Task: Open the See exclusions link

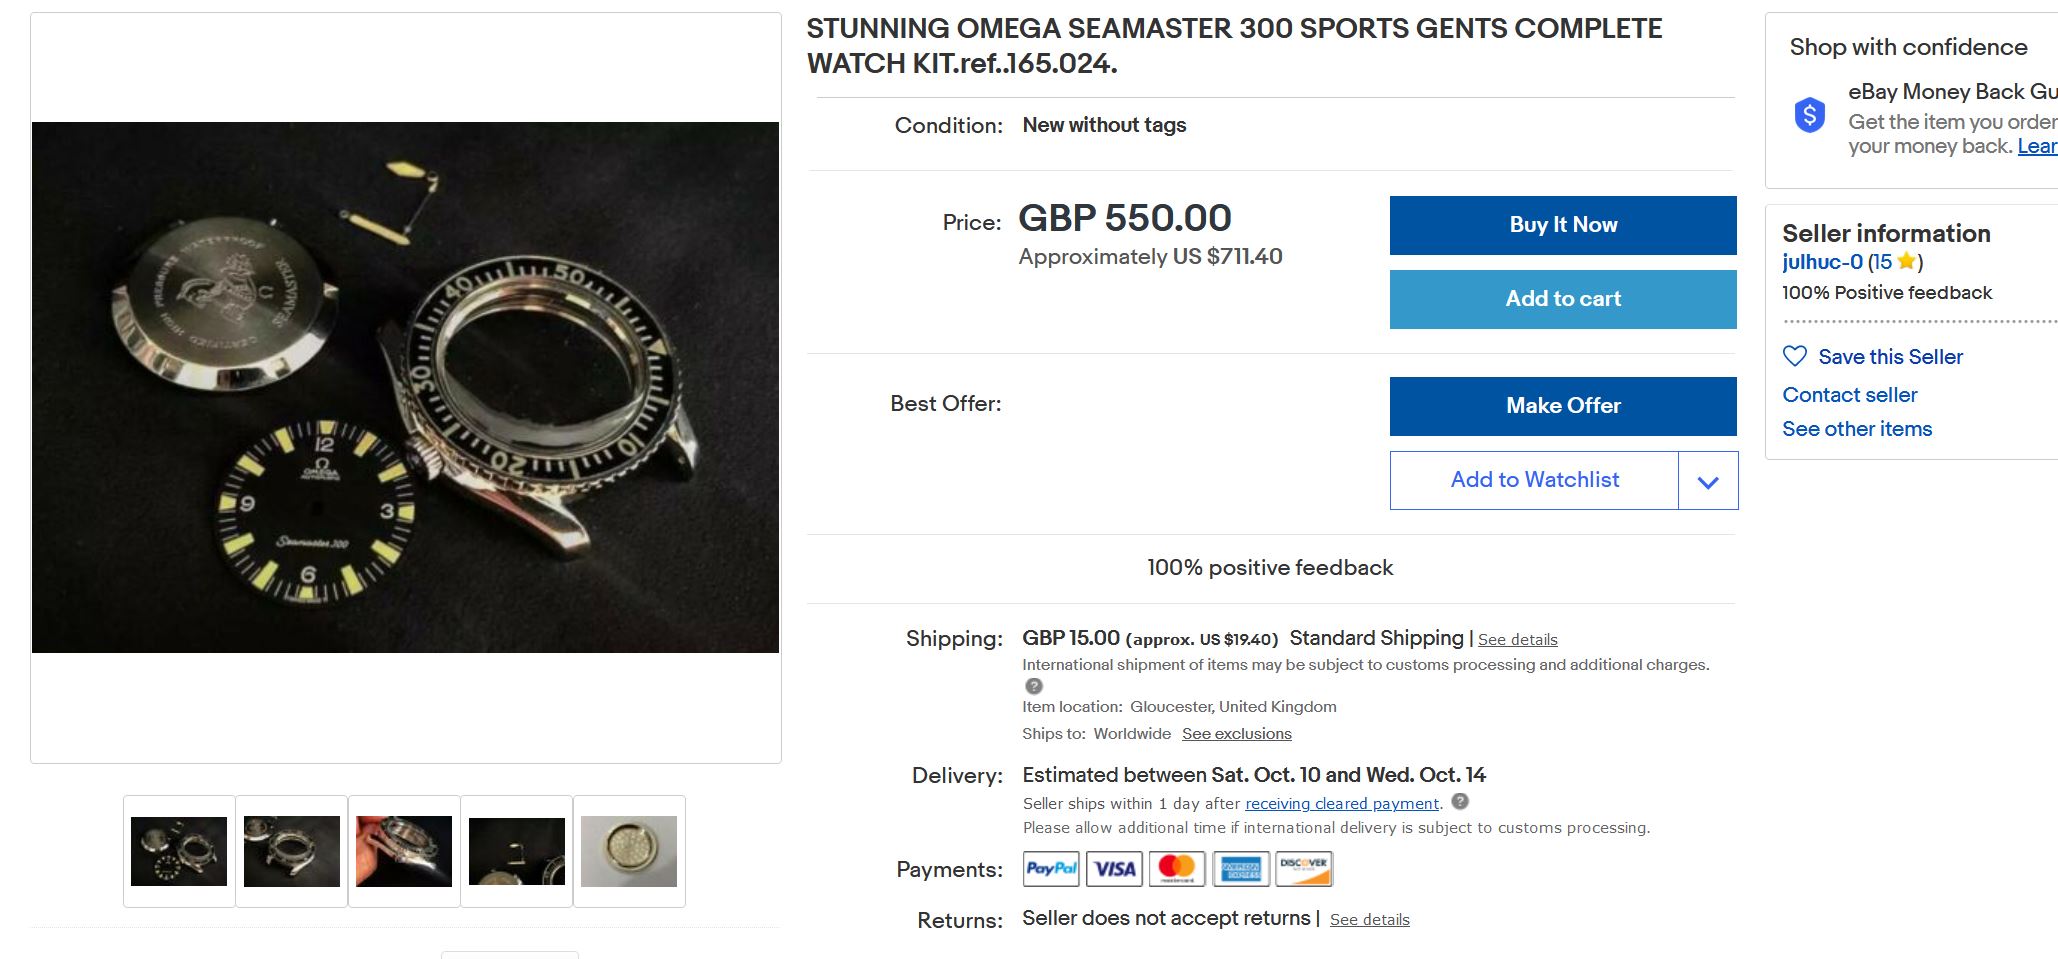Action: click(1237, 734)
